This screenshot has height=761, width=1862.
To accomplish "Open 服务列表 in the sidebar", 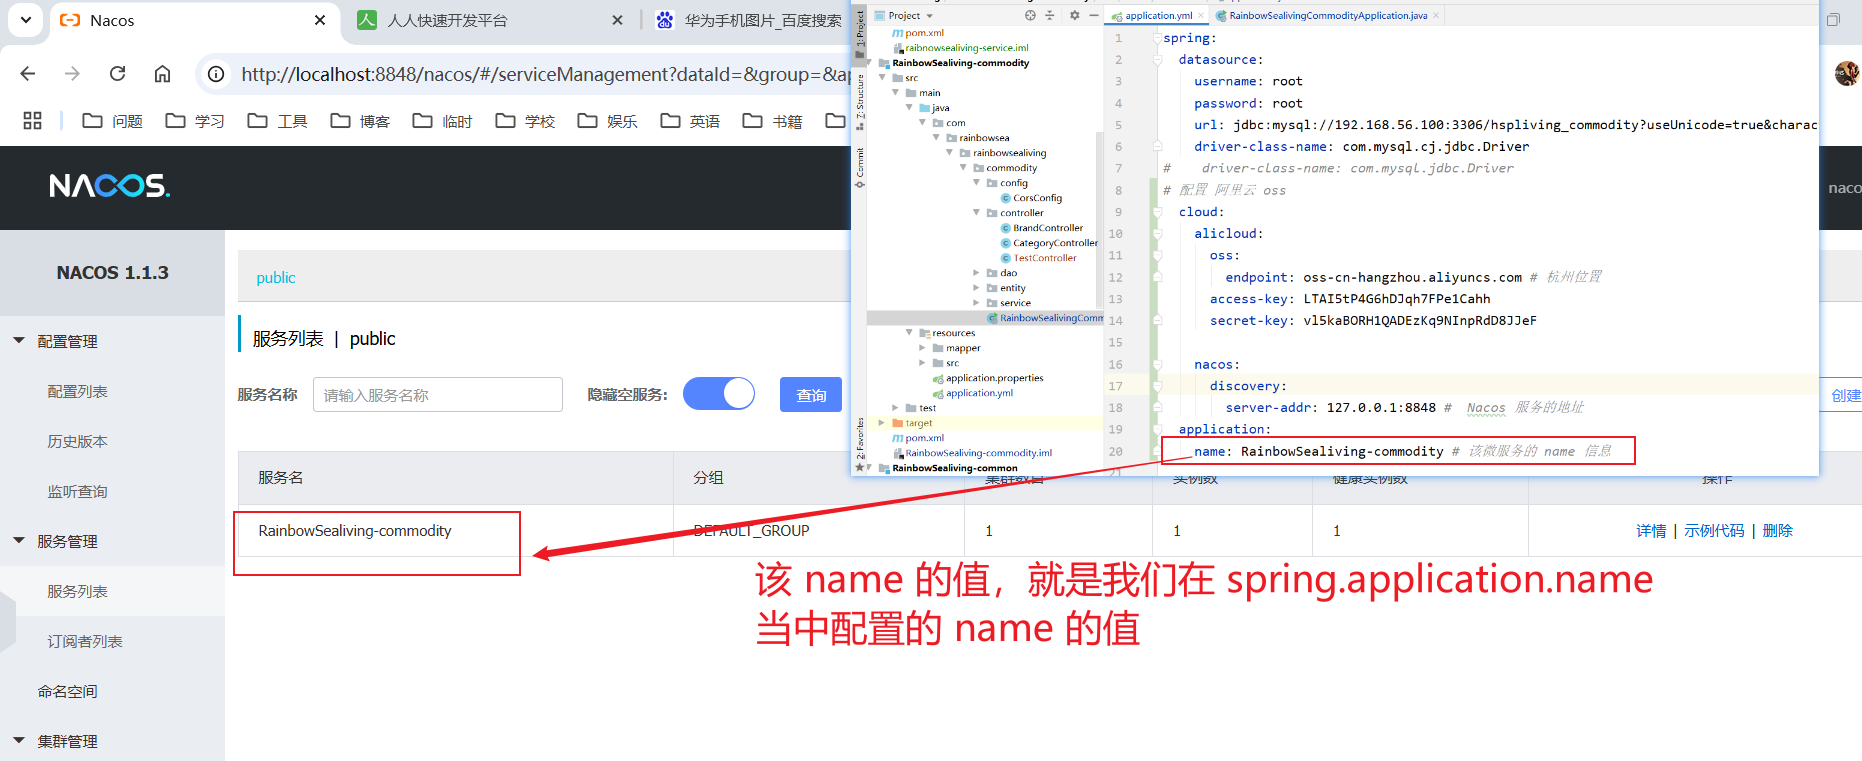I will pyautogui.click(x=77, y=591).
